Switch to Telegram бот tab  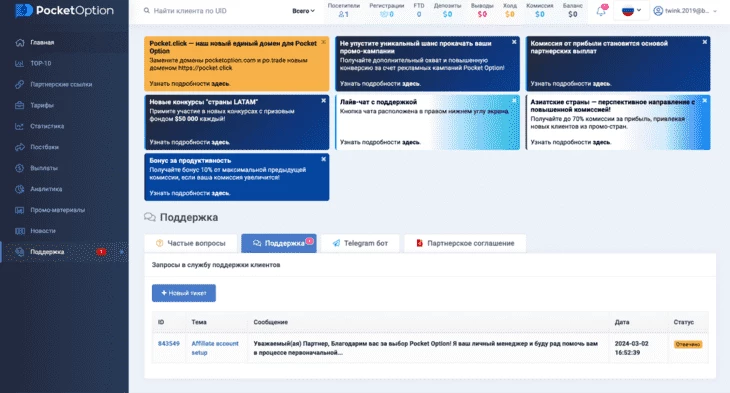(x=360, y=243)
